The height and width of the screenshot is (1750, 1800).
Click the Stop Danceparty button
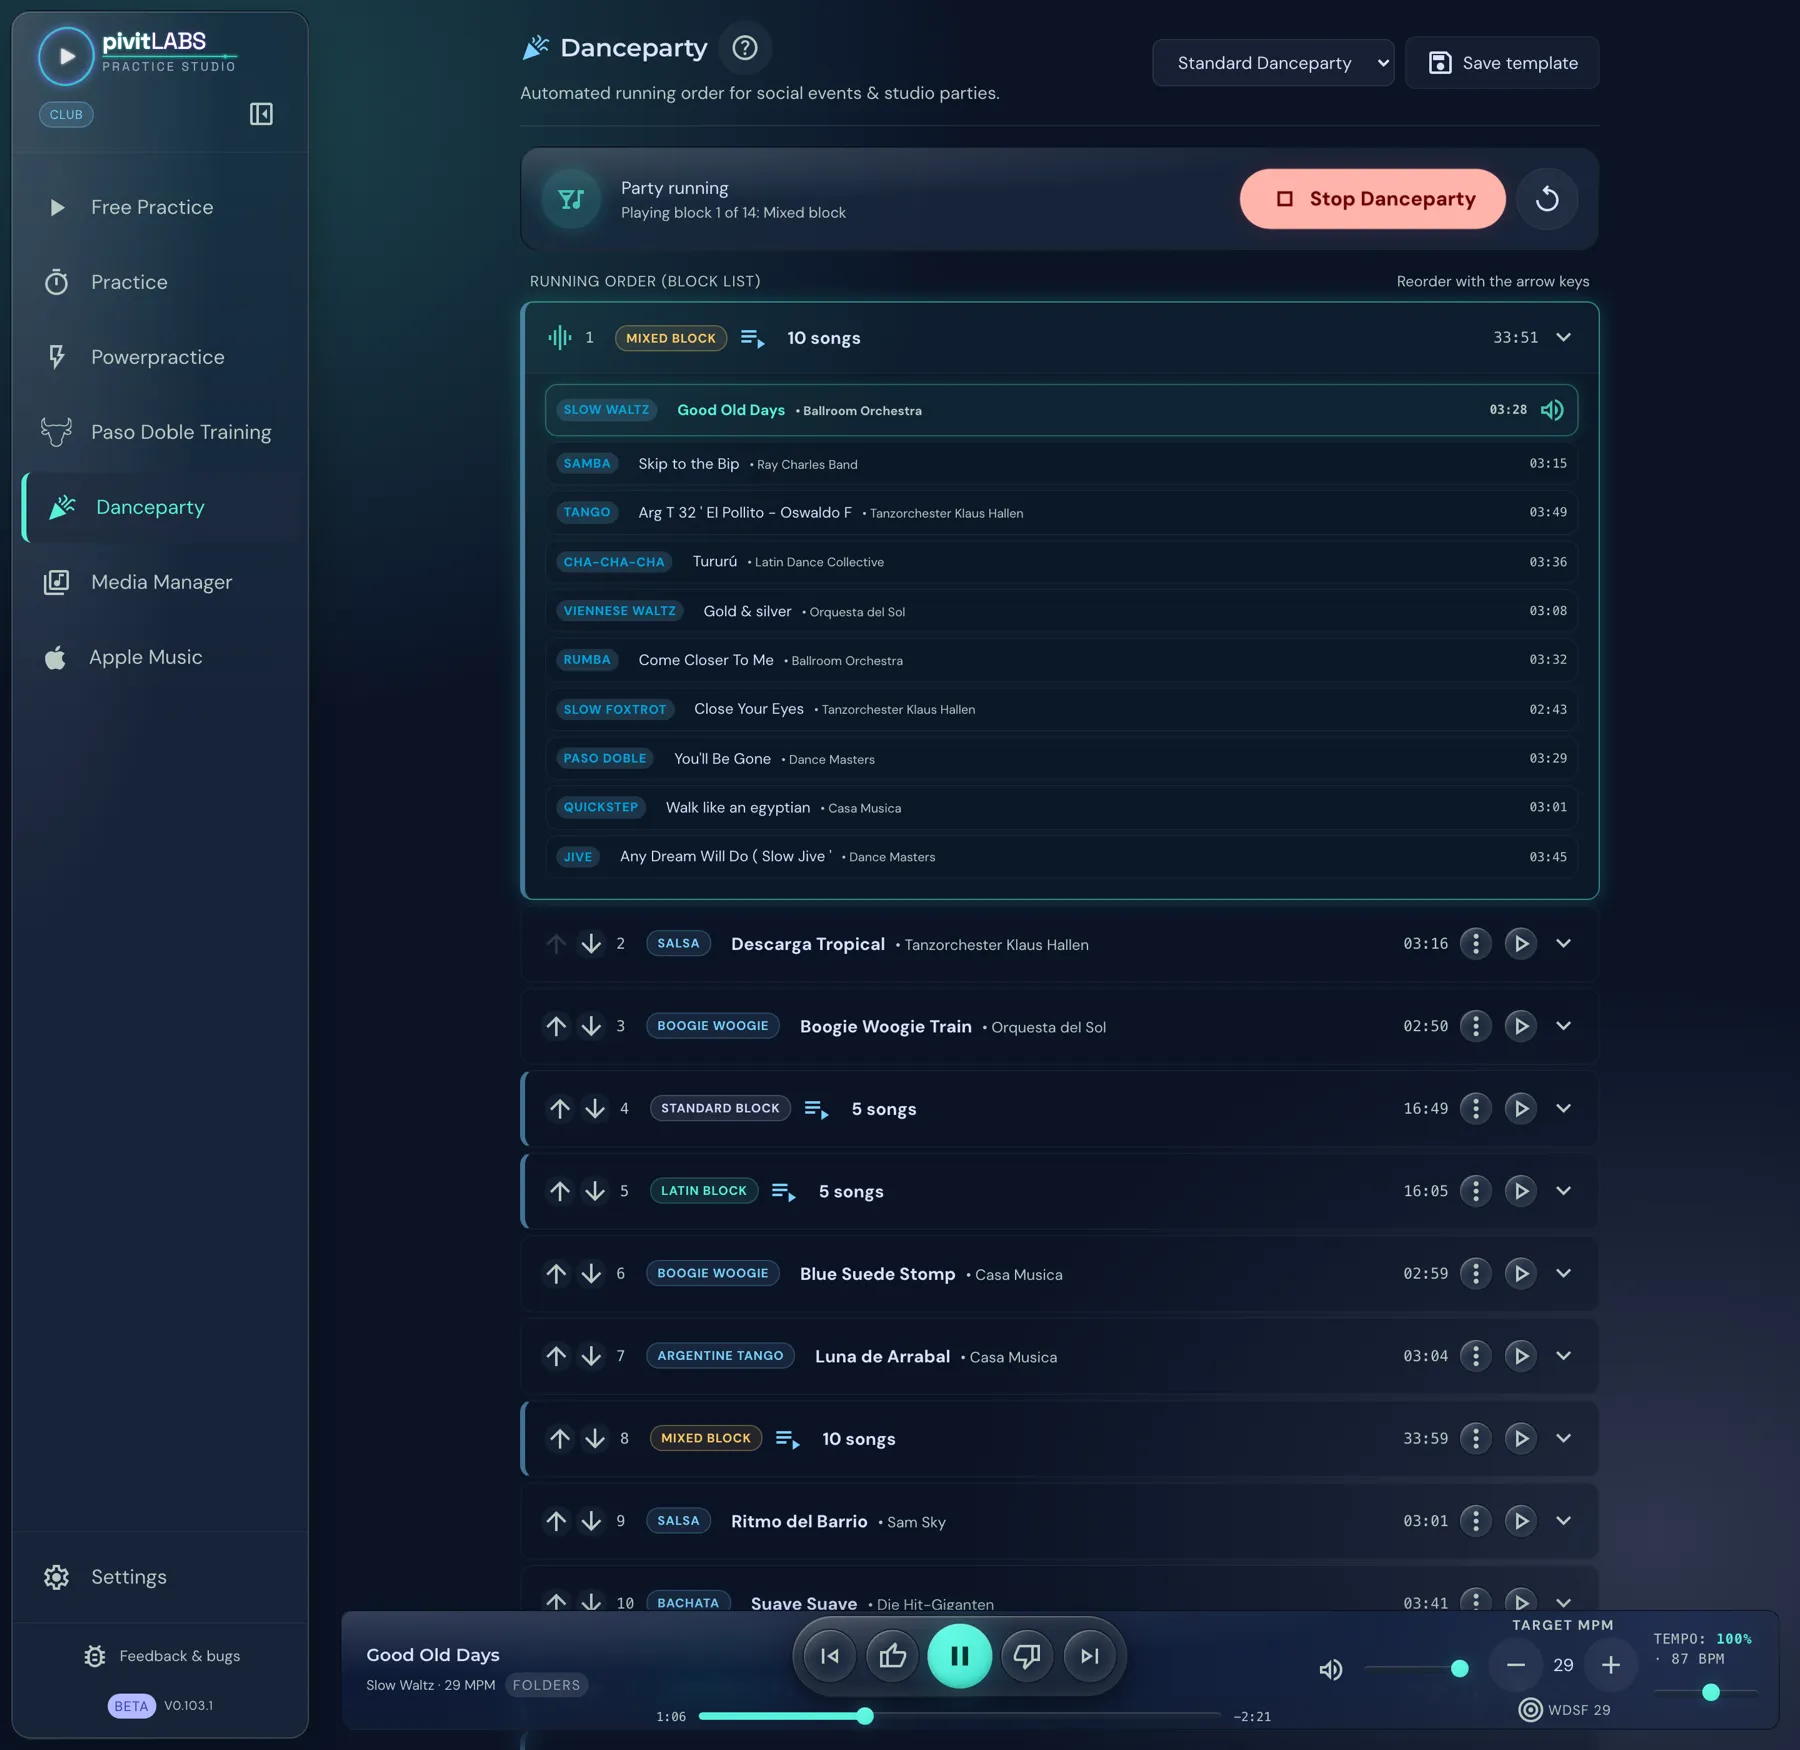[x=1373, y=199]
